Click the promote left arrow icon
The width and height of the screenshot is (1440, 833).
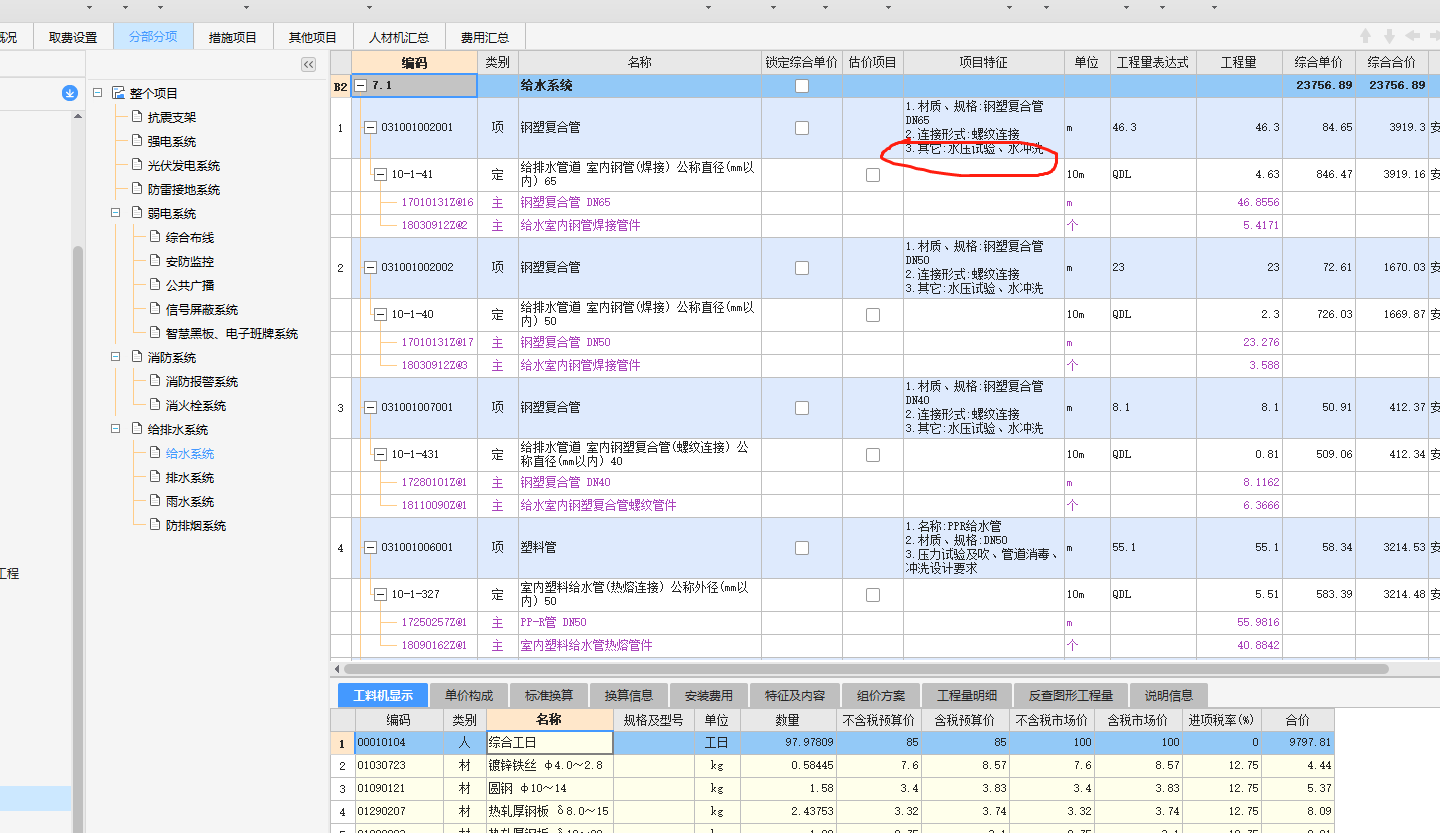1412,36
